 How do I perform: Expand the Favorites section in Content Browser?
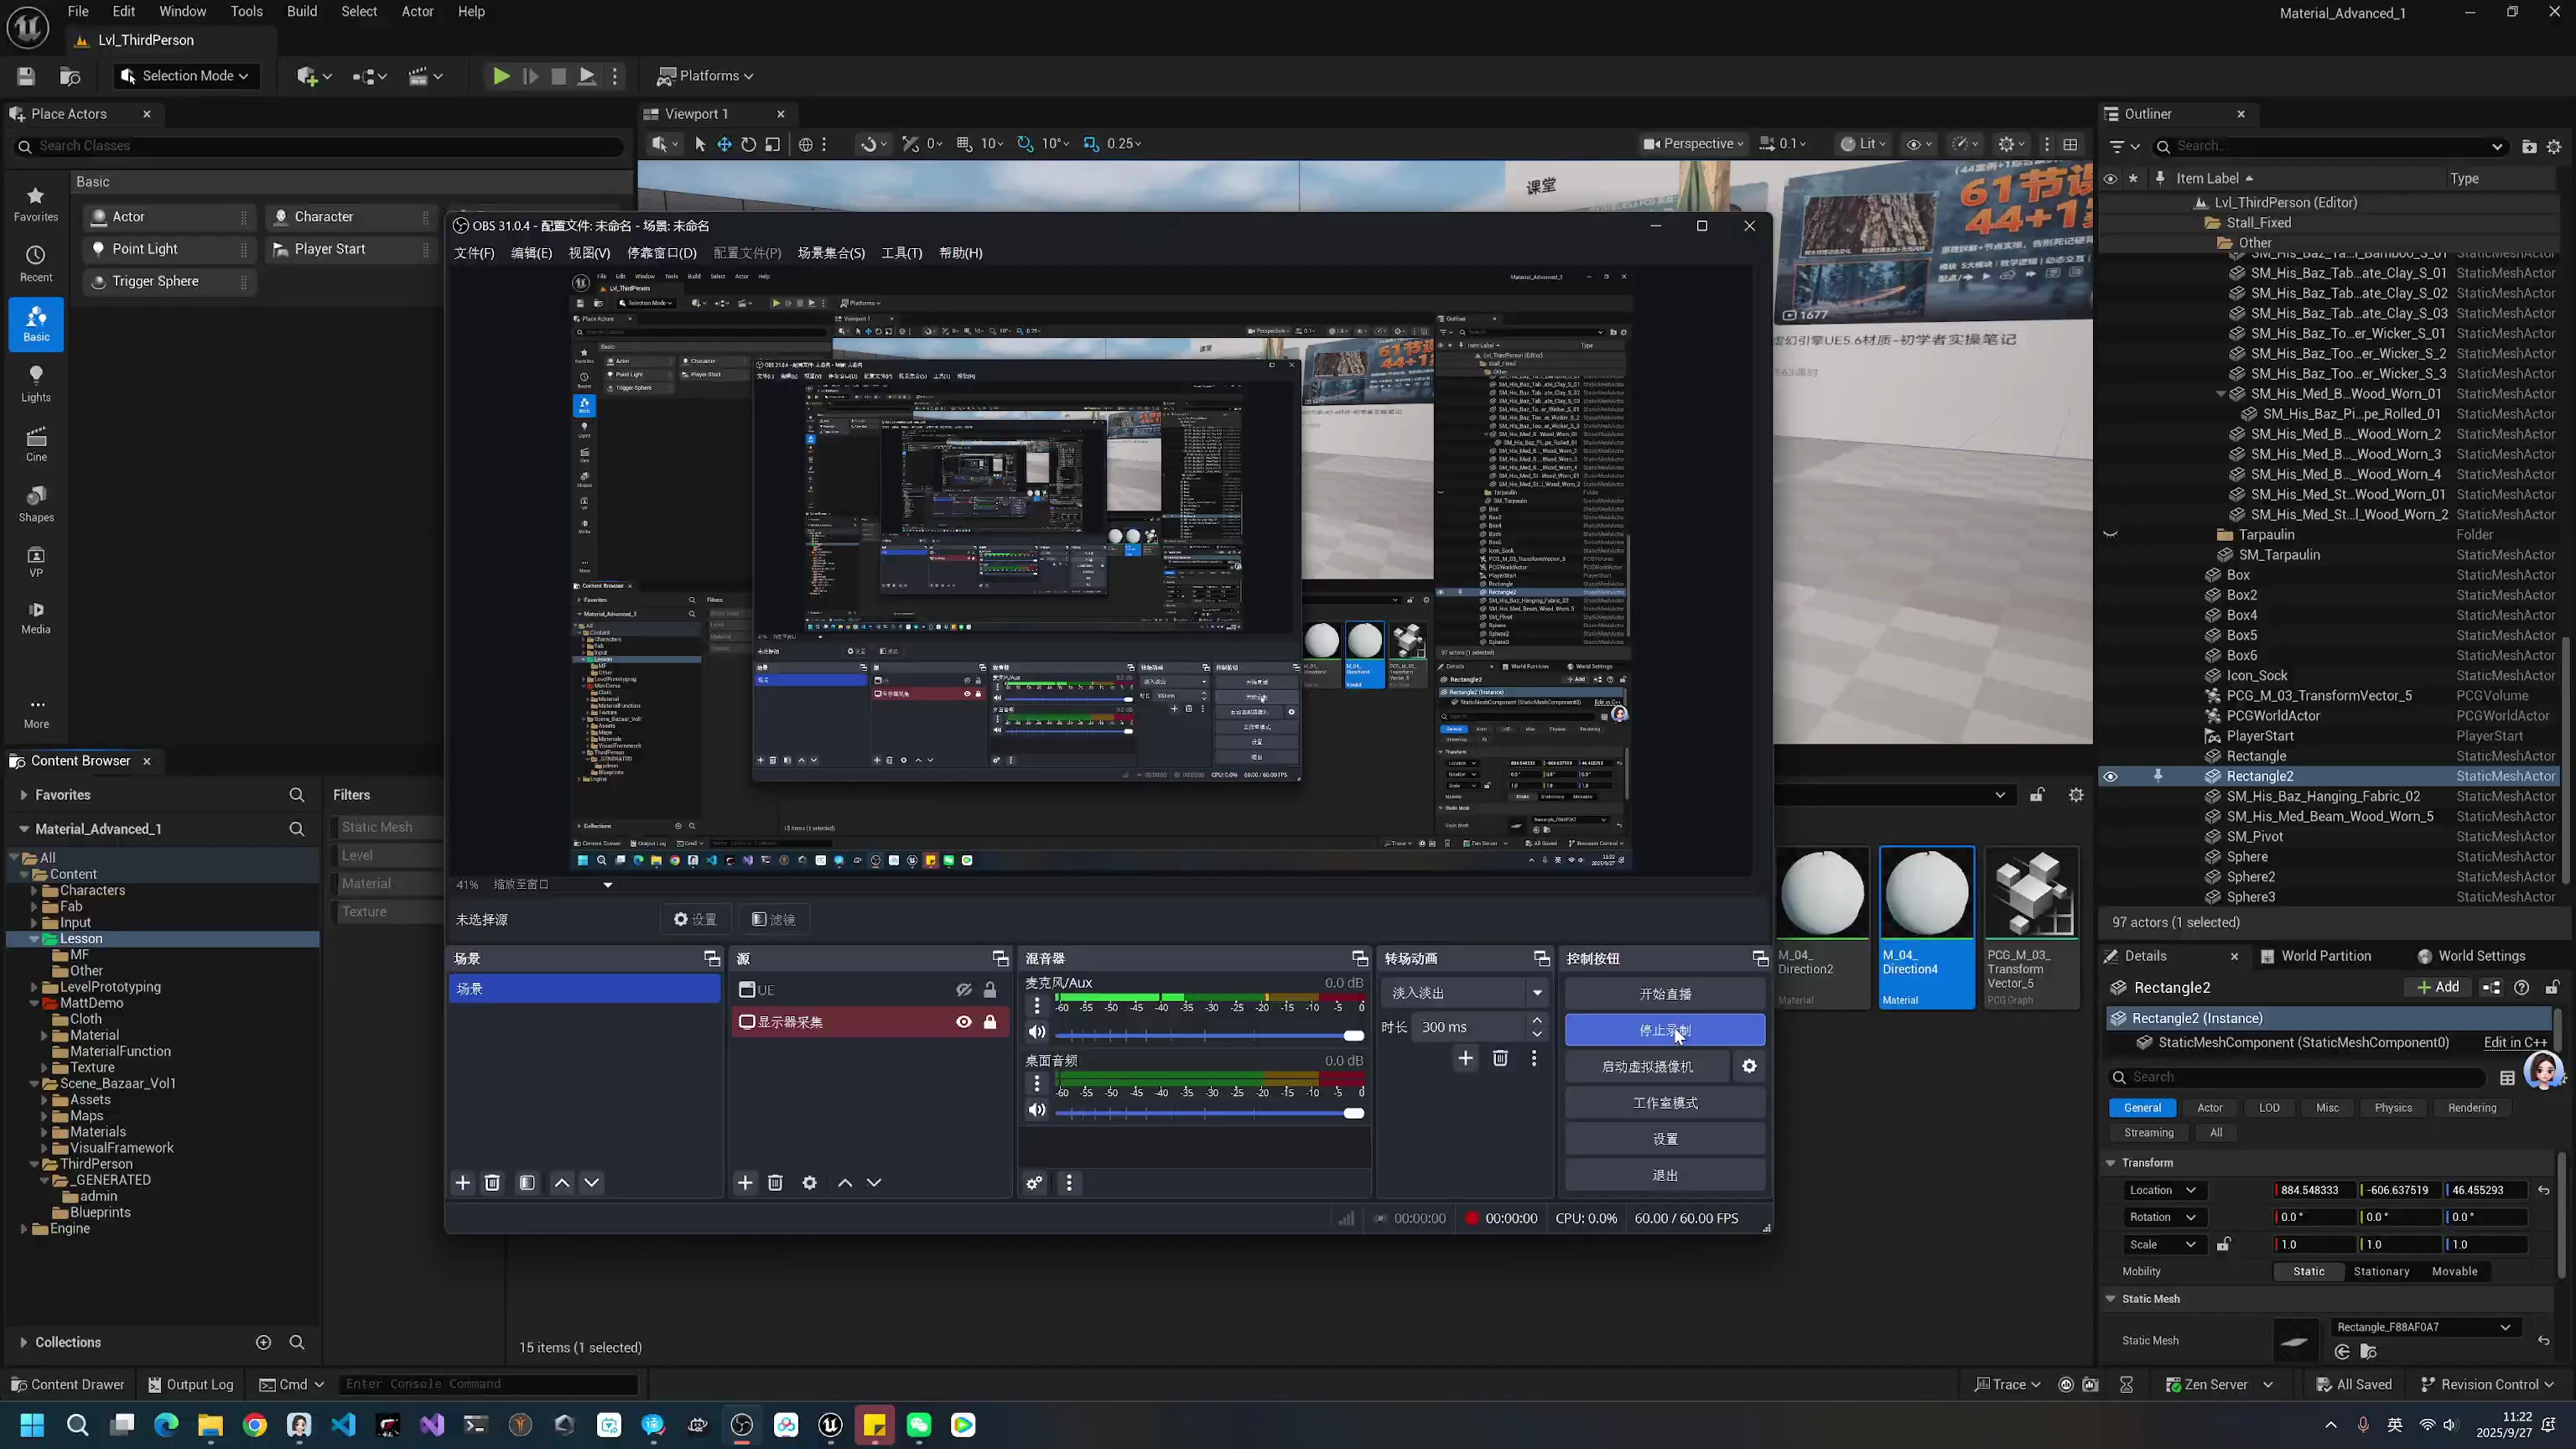23,795
